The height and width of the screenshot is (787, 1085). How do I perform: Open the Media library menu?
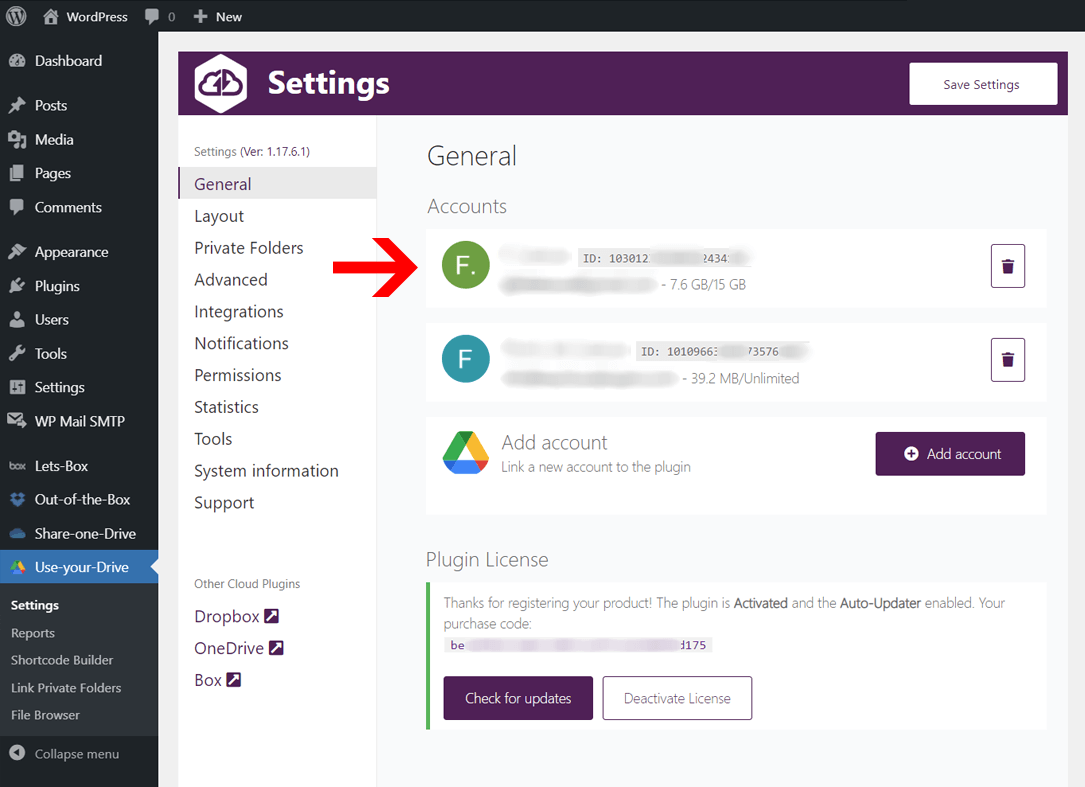(x=79, y=140)
